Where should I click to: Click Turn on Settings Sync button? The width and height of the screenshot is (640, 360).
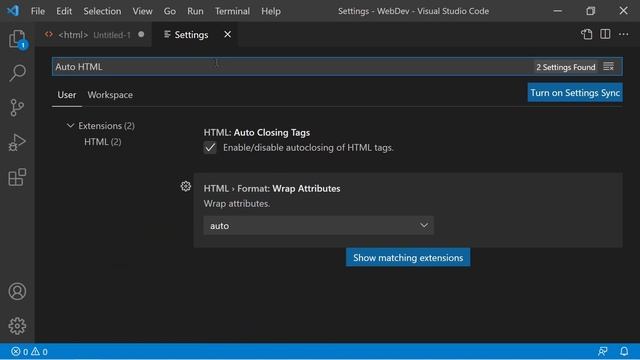575,93
